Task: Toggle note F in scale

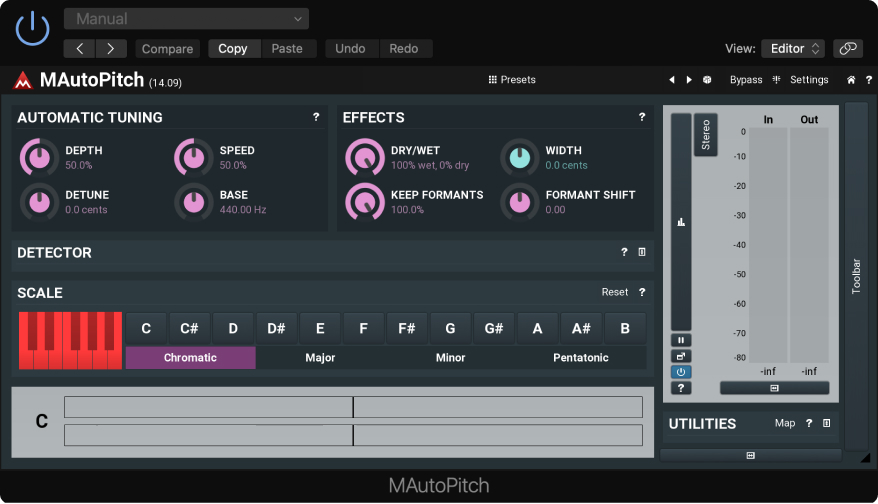Action: tap(363, 328)
